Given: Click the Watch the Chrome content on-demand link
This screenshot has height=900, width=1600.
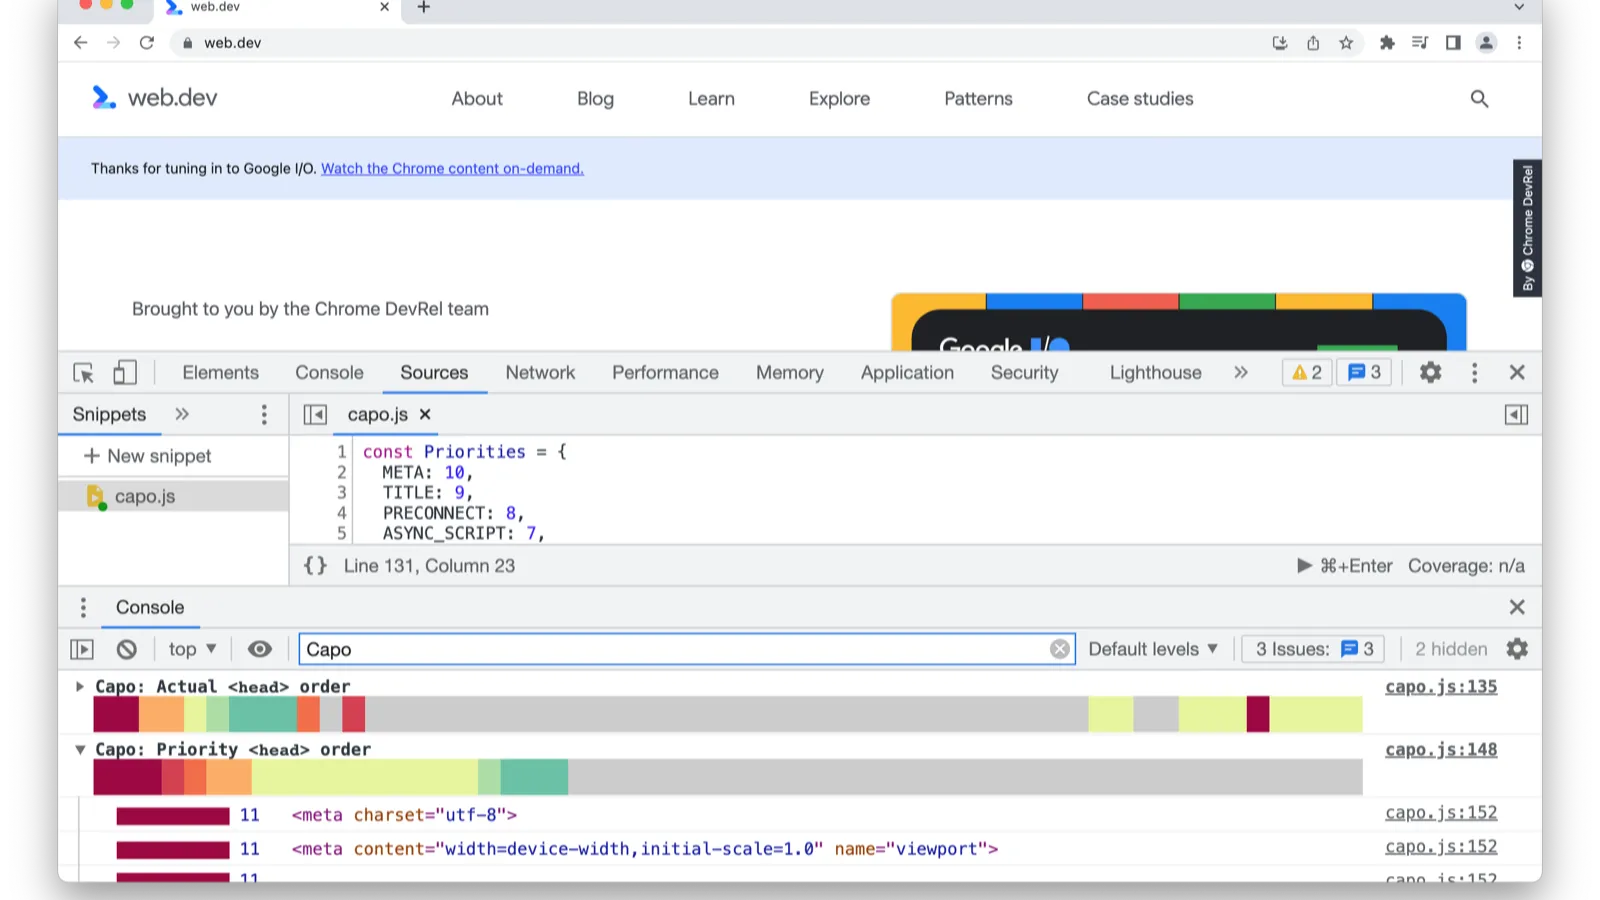Looking at the screenshot, I should pyautogui.click(x=452, y=169).
